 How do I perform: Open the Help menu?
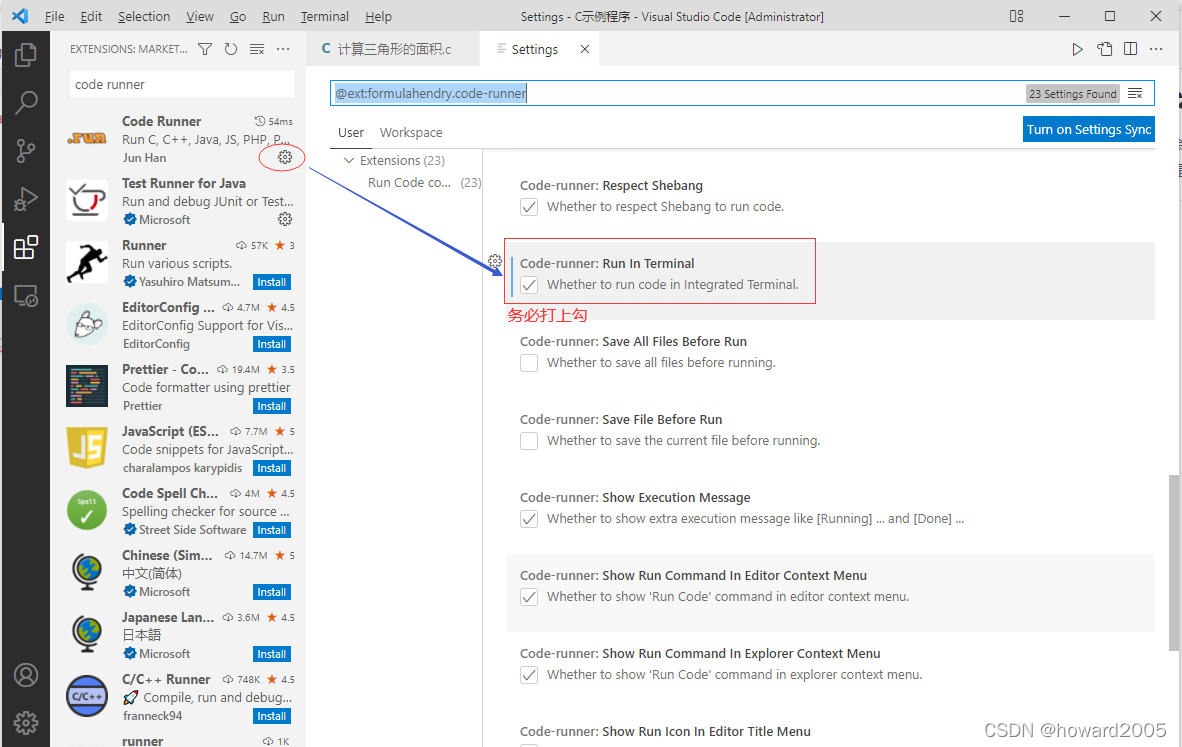pos(378,17)
